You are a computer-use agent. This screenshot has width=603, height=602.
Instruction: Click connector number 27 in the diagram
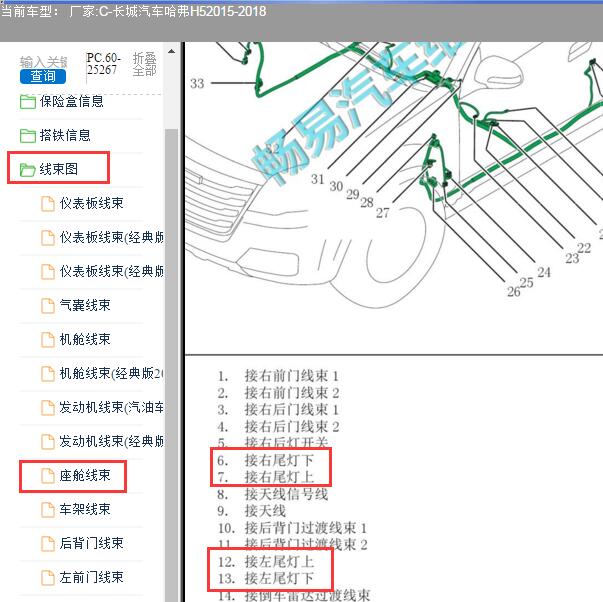click(383, 213)
